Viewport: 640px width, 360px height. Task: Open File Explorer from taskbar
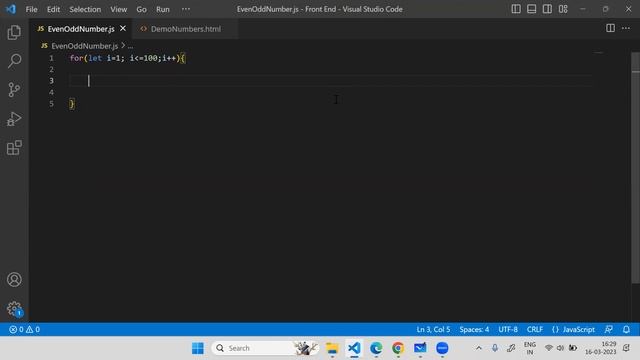pyautogui.click(x=332, y=348)
